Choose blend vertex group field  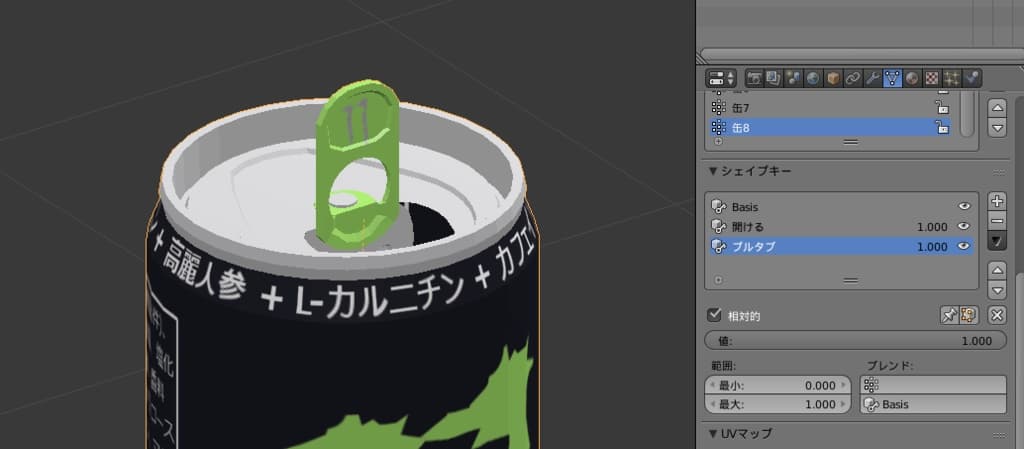(x=933, y=385)
